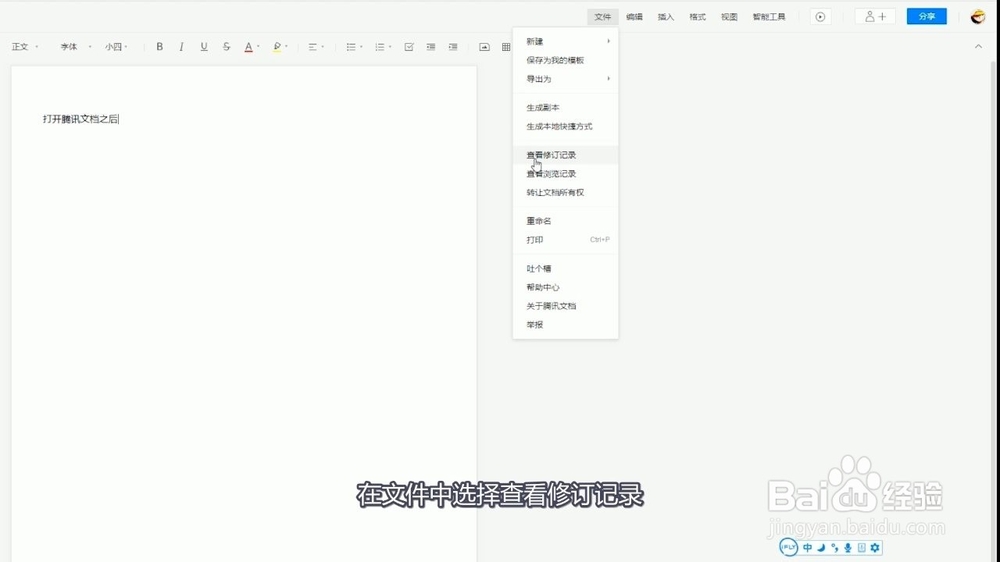Choose 打印 from the file menu

tap(565, 240)
